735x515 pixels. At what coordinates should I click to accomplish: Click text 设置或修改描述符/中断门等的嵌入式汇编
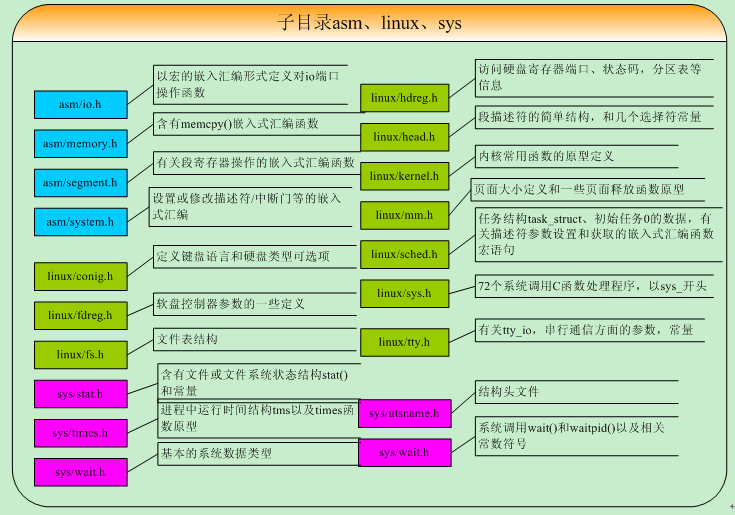247,206
